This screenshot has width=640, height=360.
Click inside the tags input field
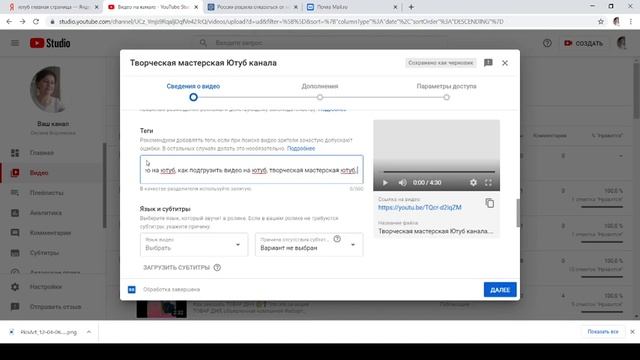(251, 169)
